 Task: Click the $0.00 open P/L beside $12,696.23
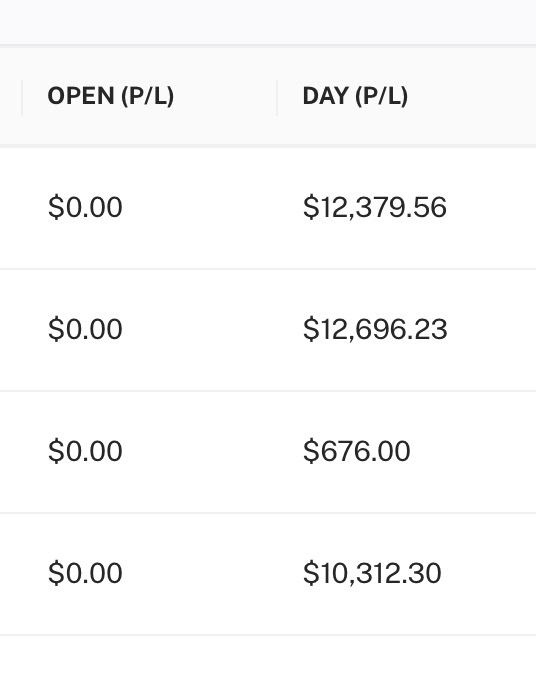click(85, 329)
